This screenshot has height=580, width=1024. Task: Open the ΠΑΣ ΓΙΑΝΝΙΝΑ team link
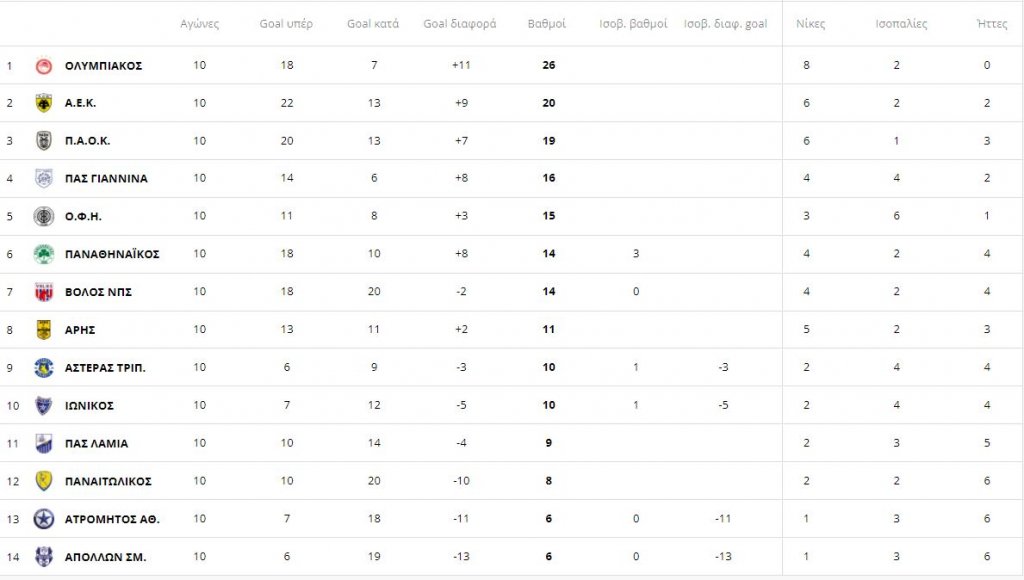point(106,178)
